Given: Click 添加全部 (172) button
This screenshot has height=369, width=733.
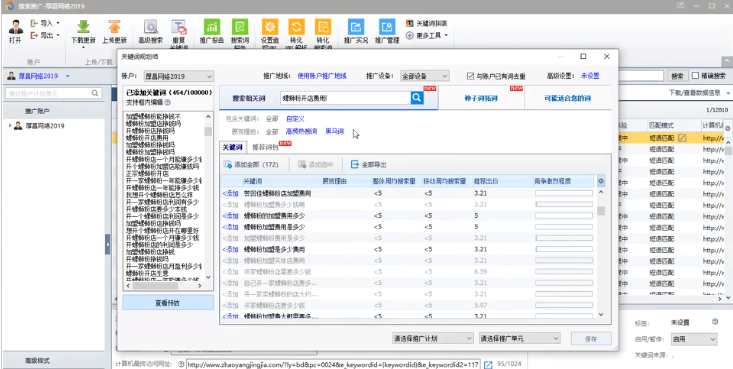Looking at the screenshot, I should click(251, 165).
